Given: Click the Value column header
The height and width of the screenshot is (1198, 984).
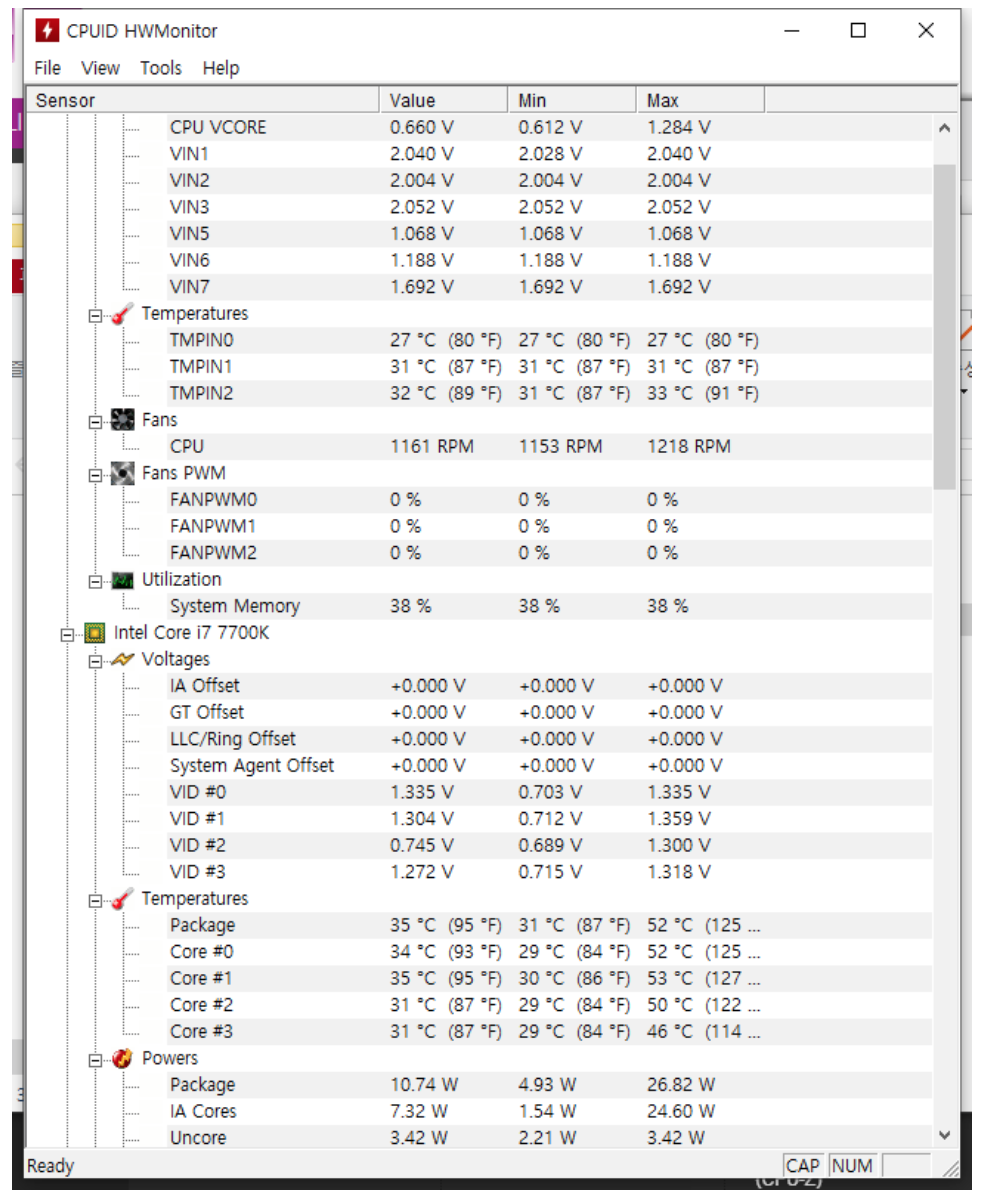Looking at the screenshot, I should point(444,100).
